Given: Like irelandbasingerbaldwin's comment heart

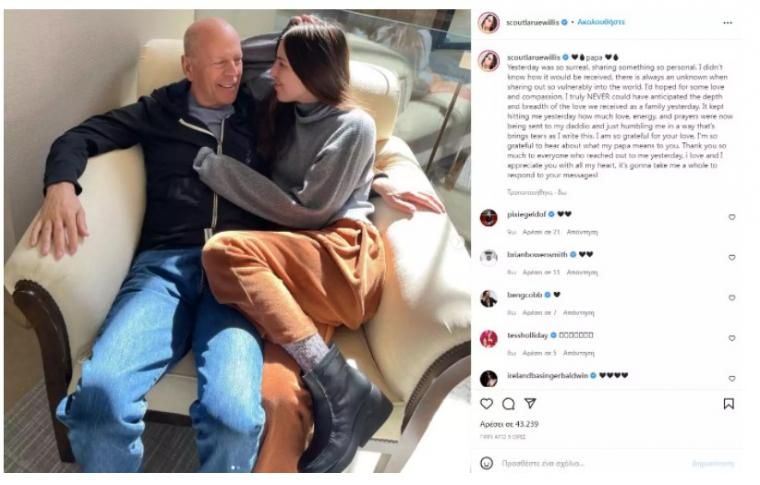Looking at the screenshot, I should pyautogui.click(x=732, y=378).
